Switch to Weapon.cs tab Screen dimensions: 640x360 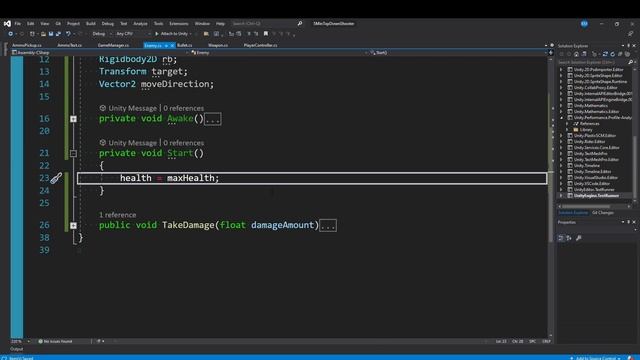pyautogui.click(x=218, y=45)
